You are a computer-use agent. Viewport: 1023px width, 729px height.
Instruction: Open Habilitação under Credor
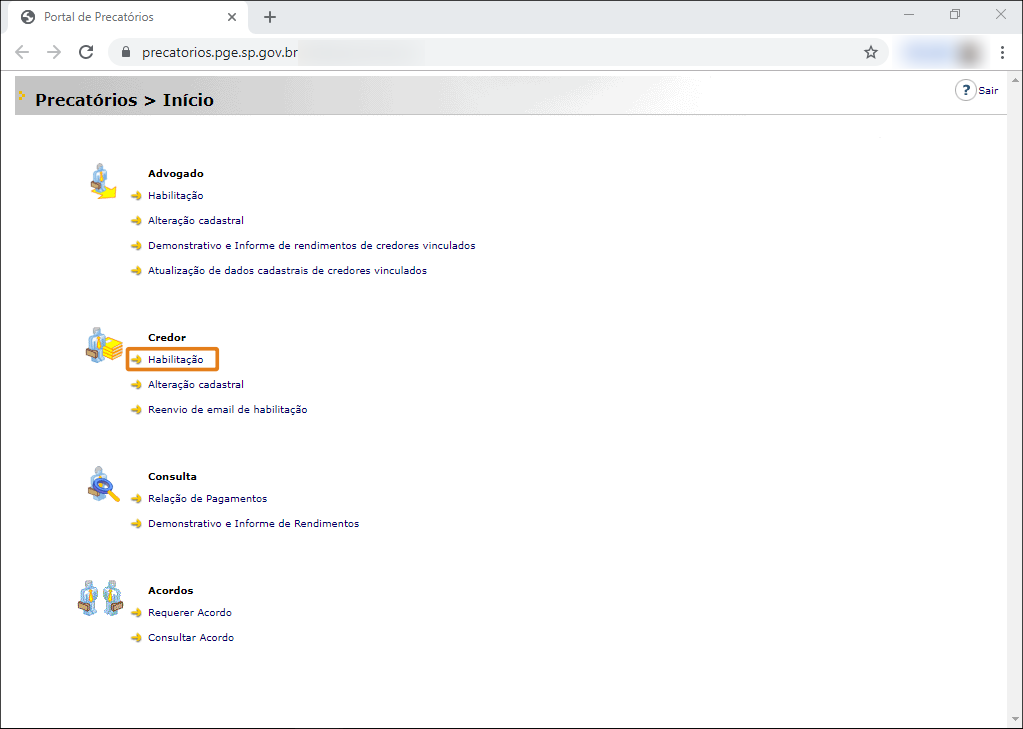(x=176, y=360)
